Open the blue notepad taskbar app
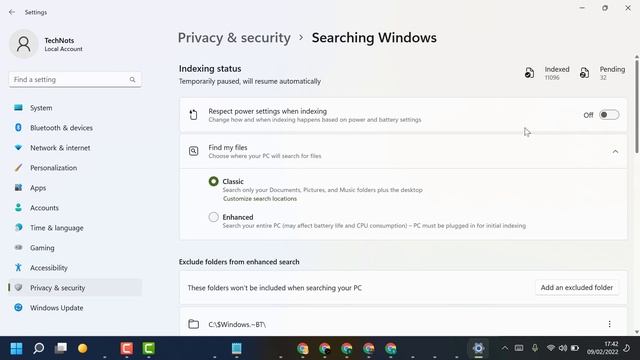The image size is (640, 360). (x=236, y=349)
